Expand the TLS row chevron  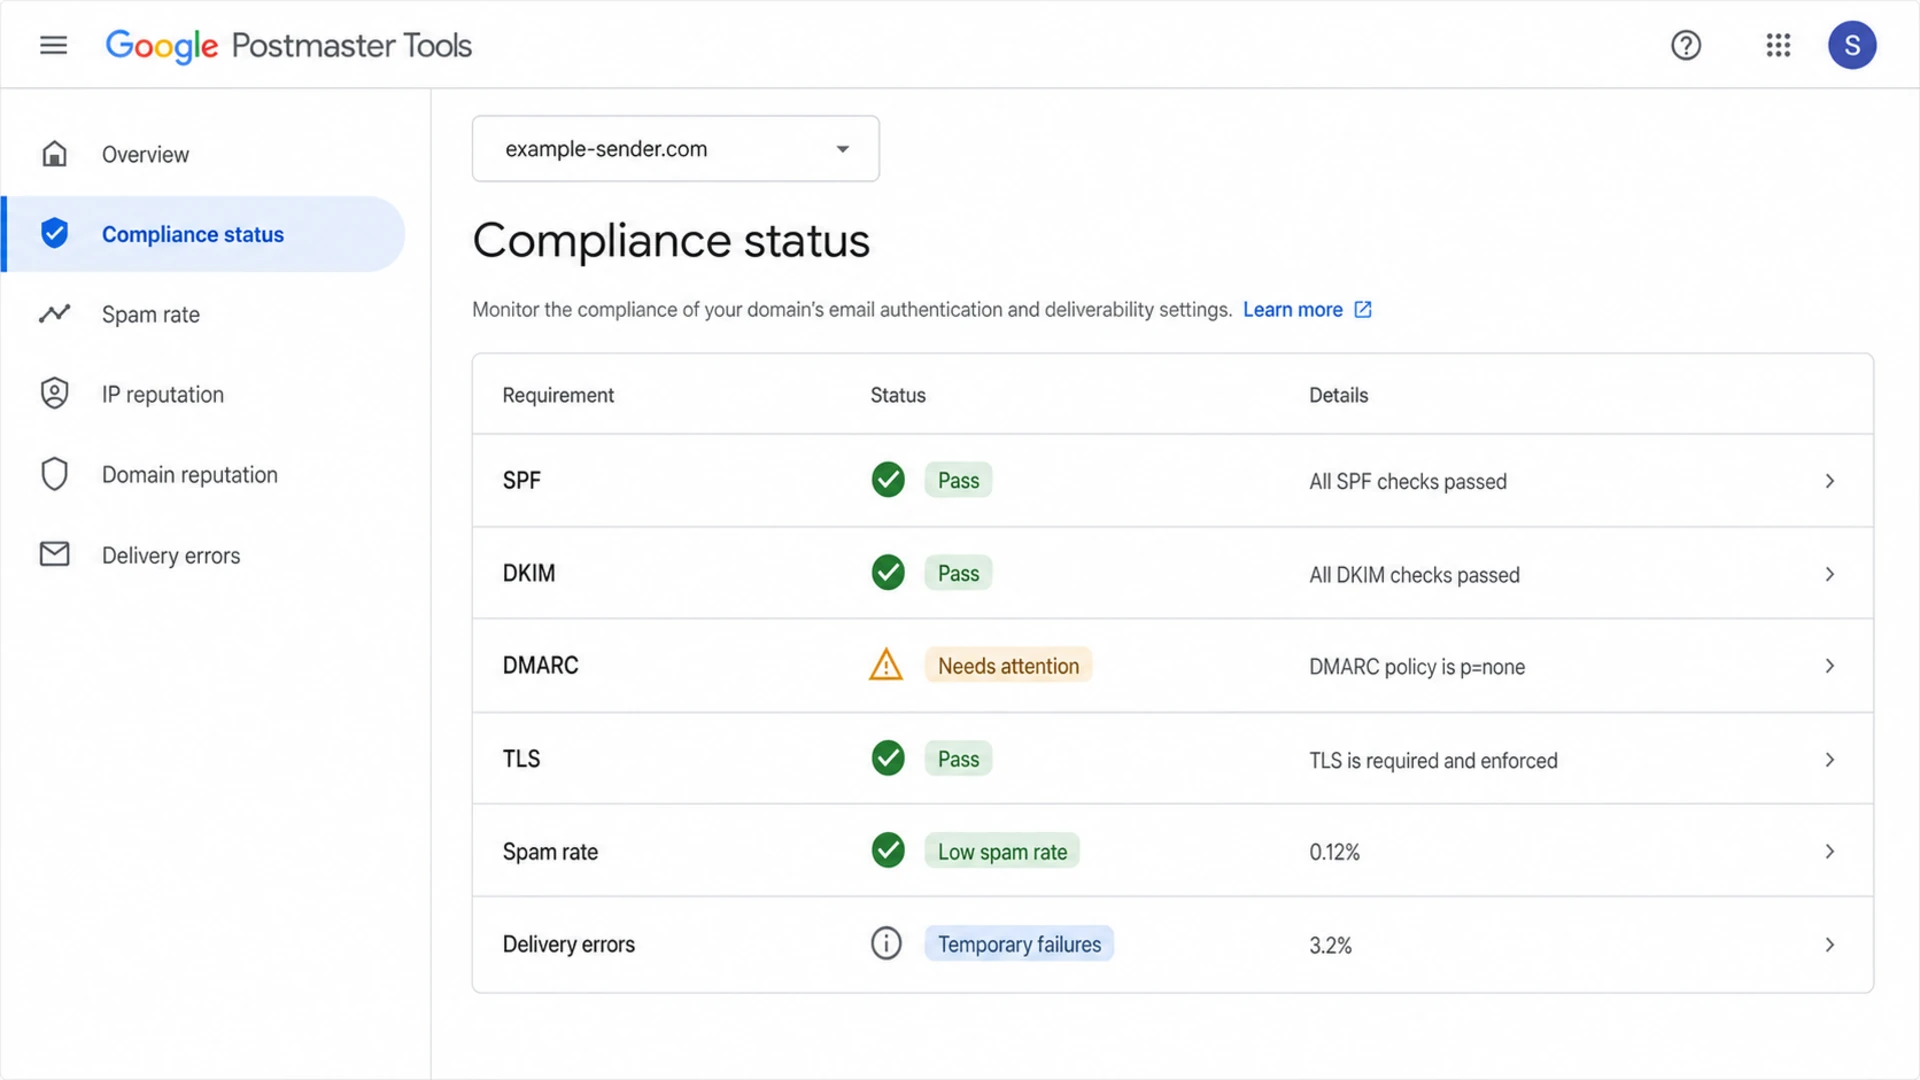[1830, 760]
